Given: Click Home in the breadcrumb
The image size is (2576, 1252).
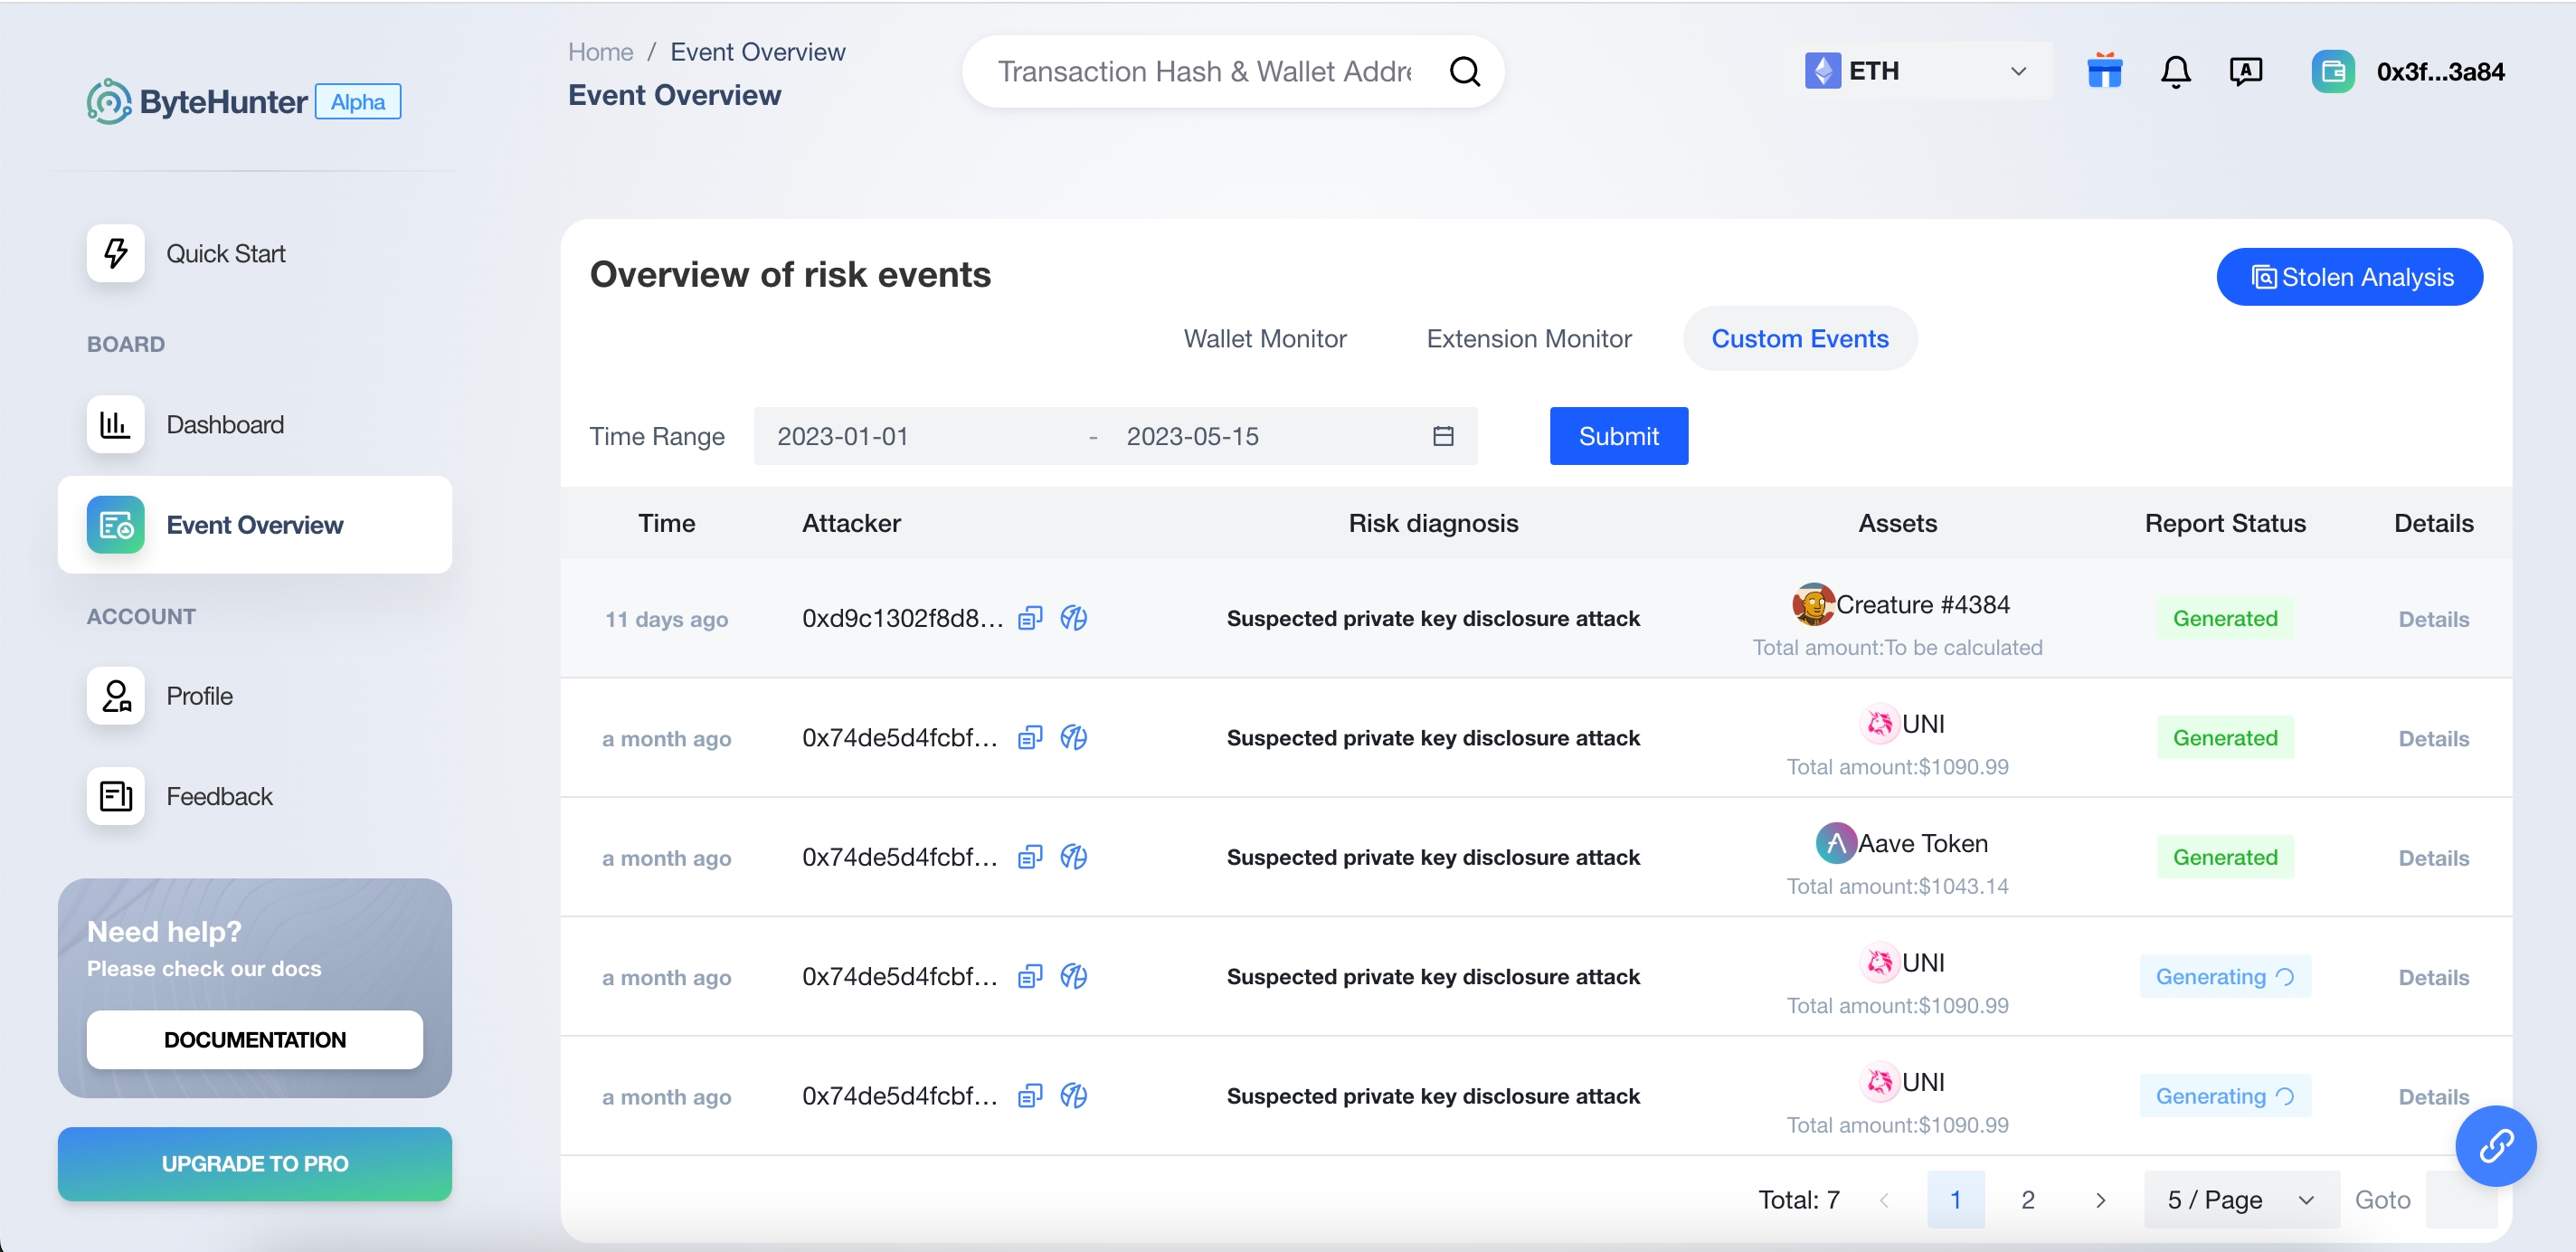Looking at the screenshot, I should tap(600, 52).
